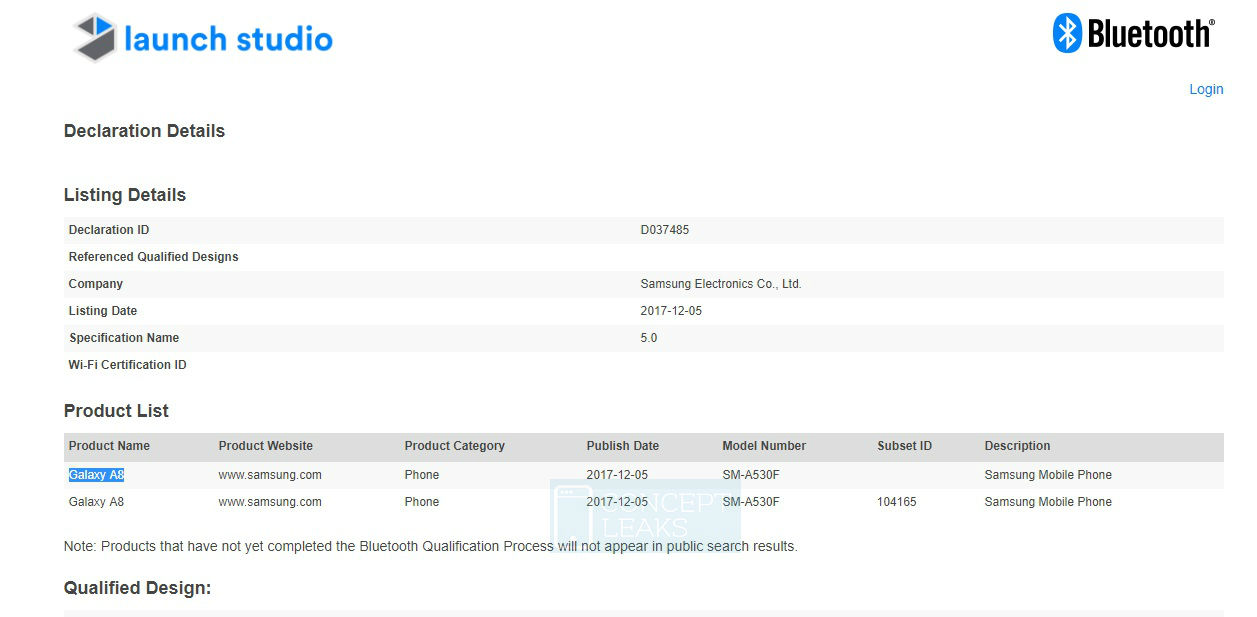Image resolution: width=1257 pixels, height=617 pixels.
Task: Click Subset ID 104165 in second row
Action: coord(896,502)
